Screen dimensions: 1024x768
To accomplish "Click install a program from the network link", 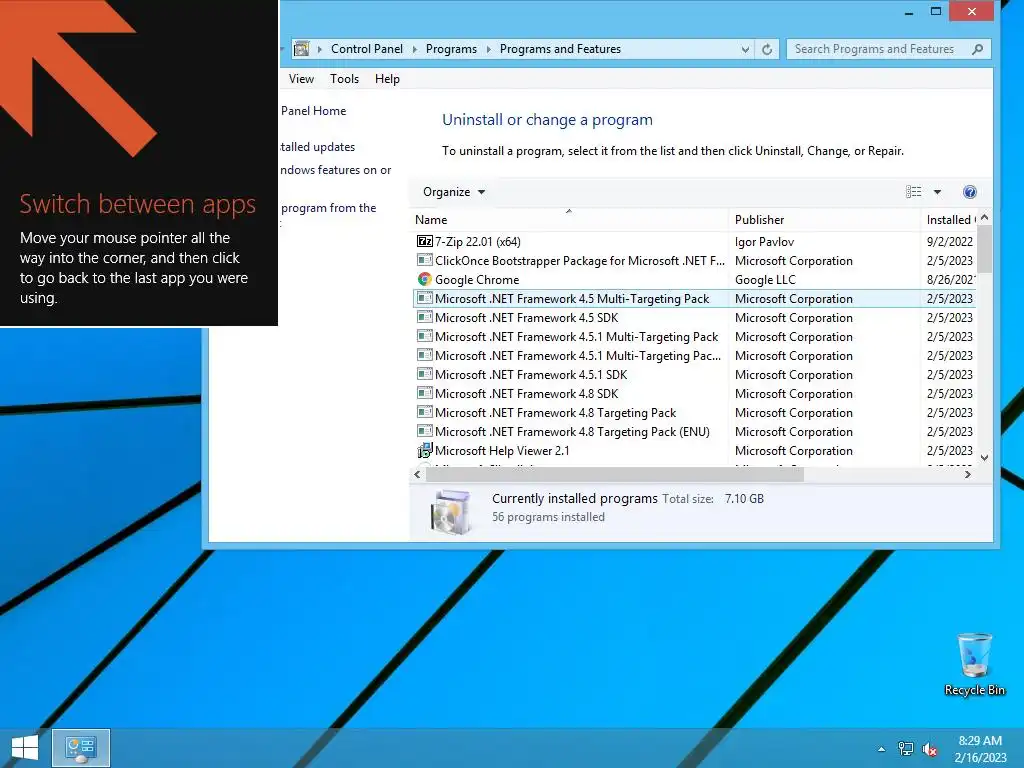I will 328,208.
